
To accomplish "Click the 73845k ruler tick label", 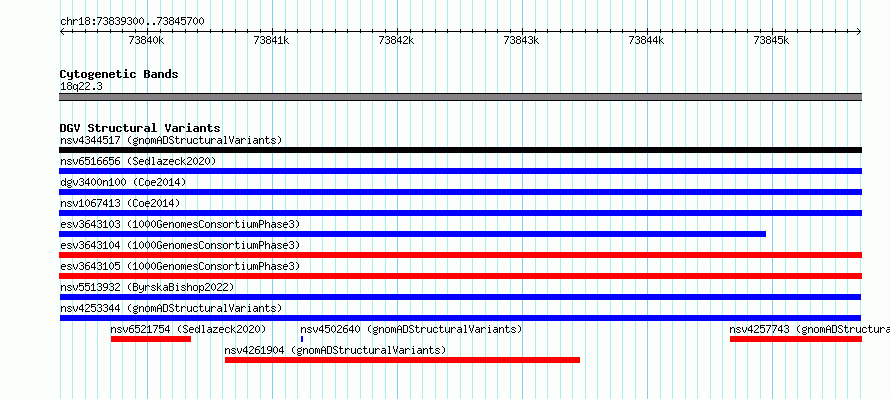I will tap(771, 40).
